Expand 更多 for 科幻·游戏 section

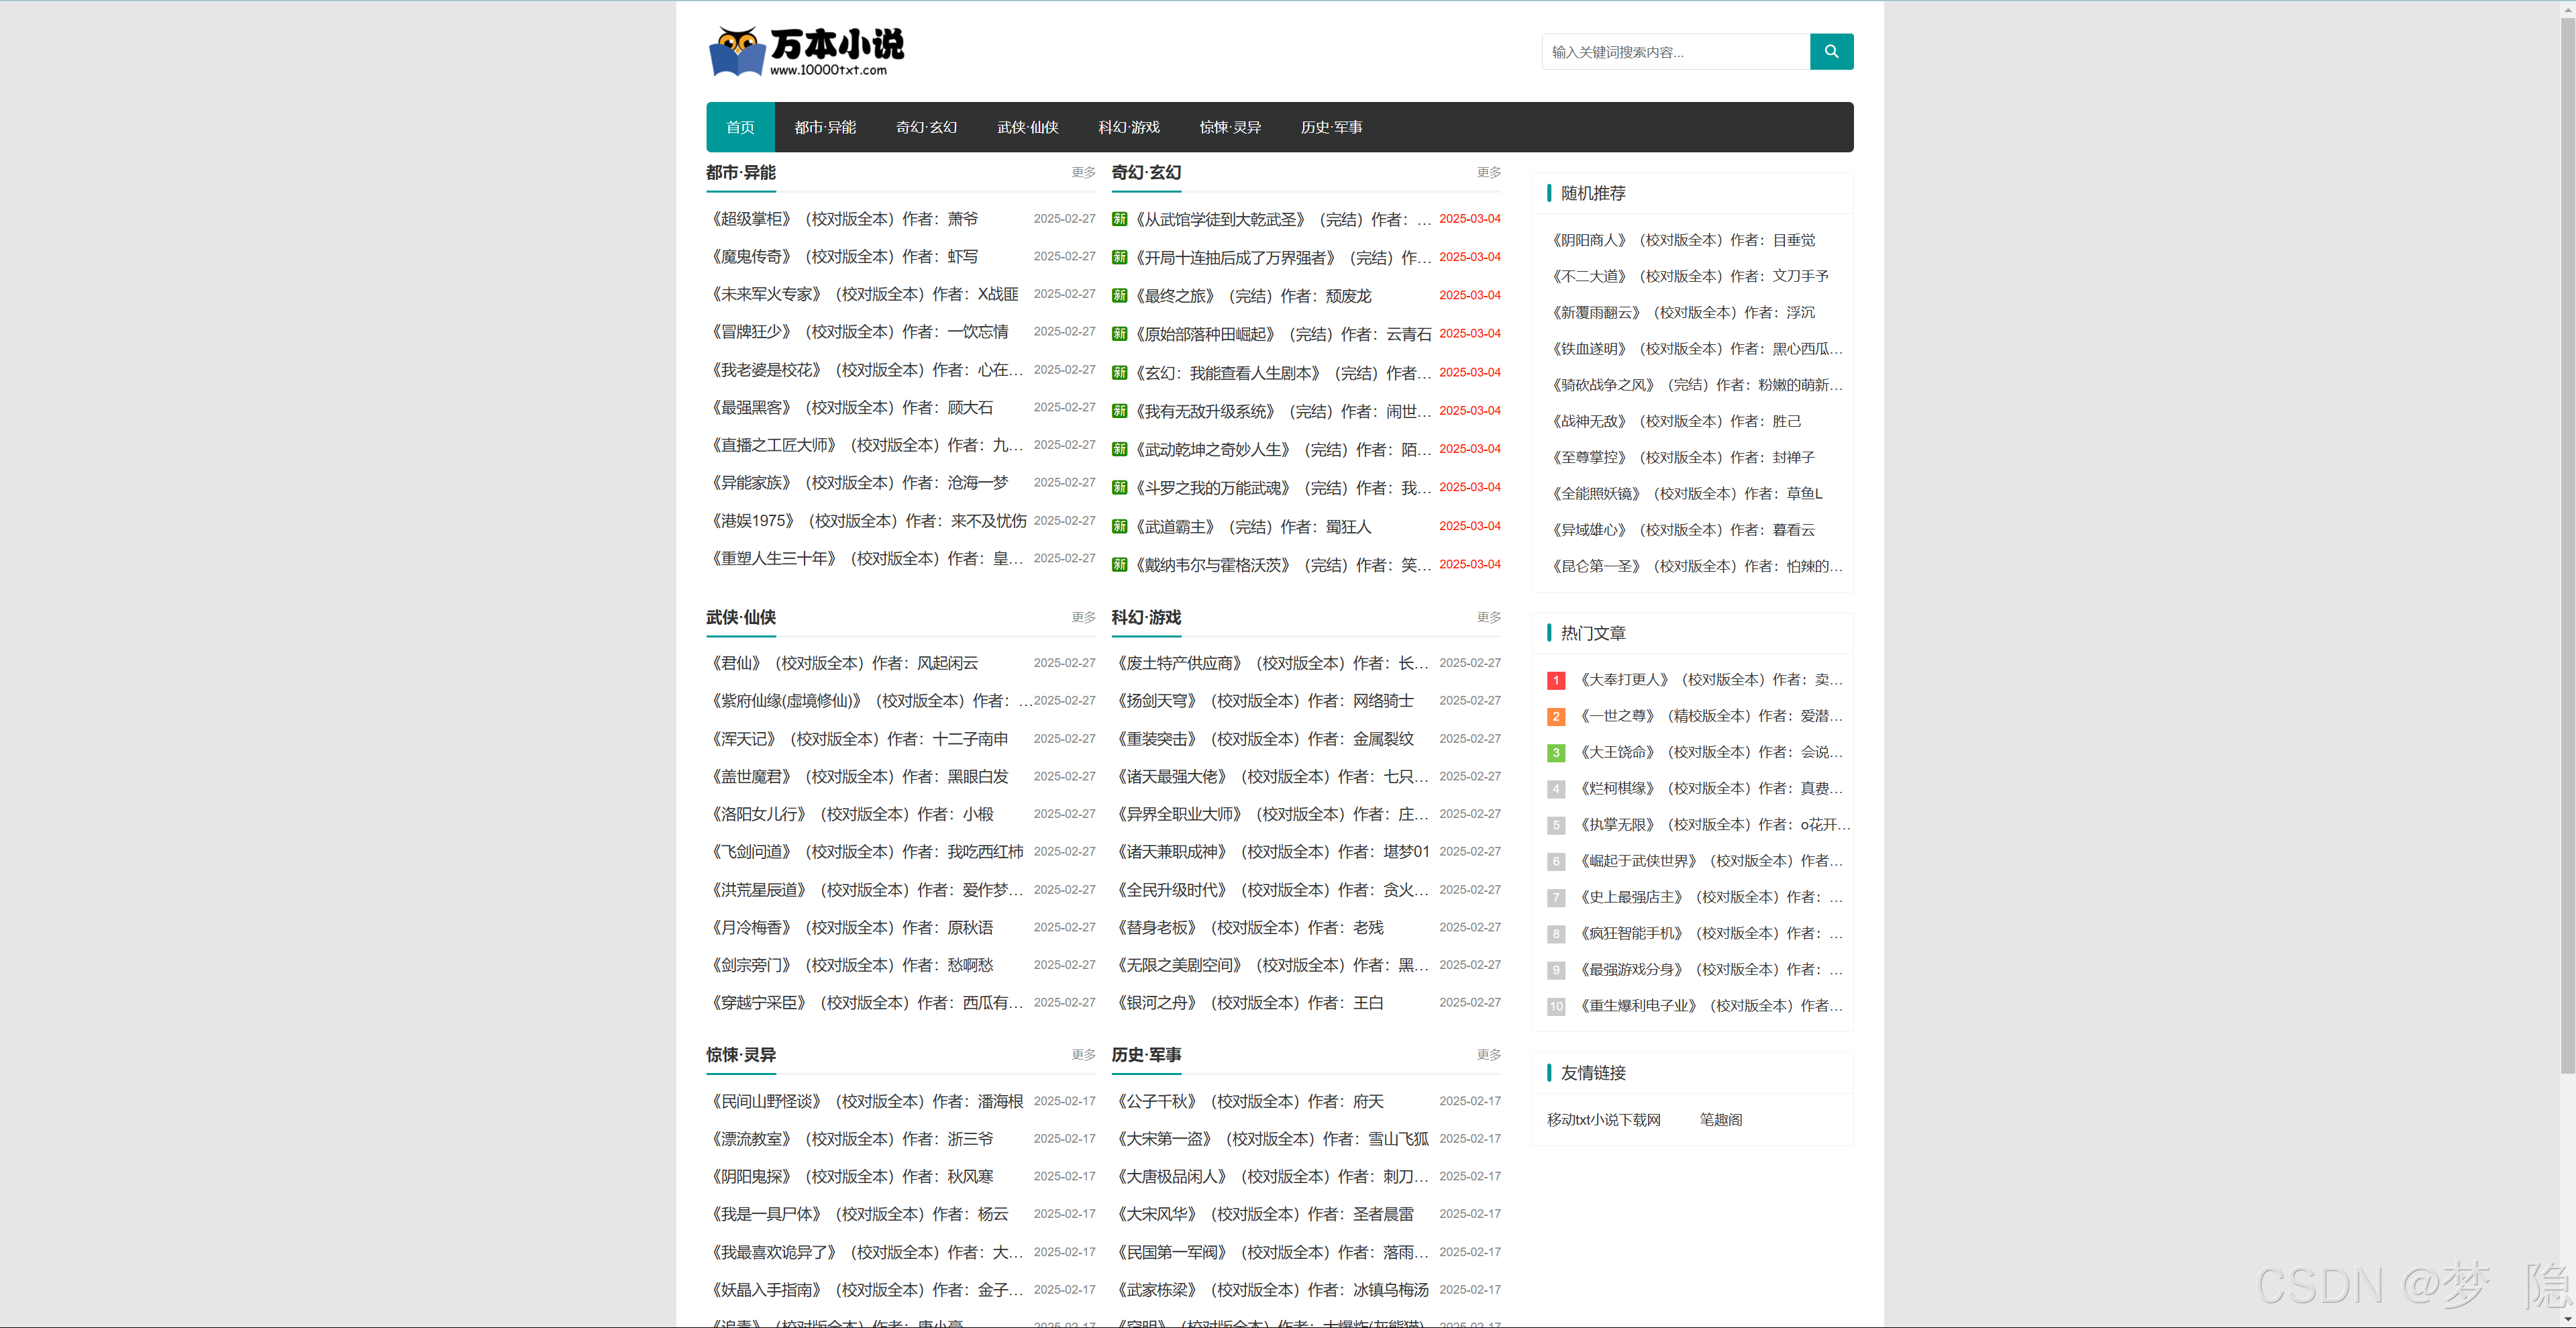(x=1488, y=617)
